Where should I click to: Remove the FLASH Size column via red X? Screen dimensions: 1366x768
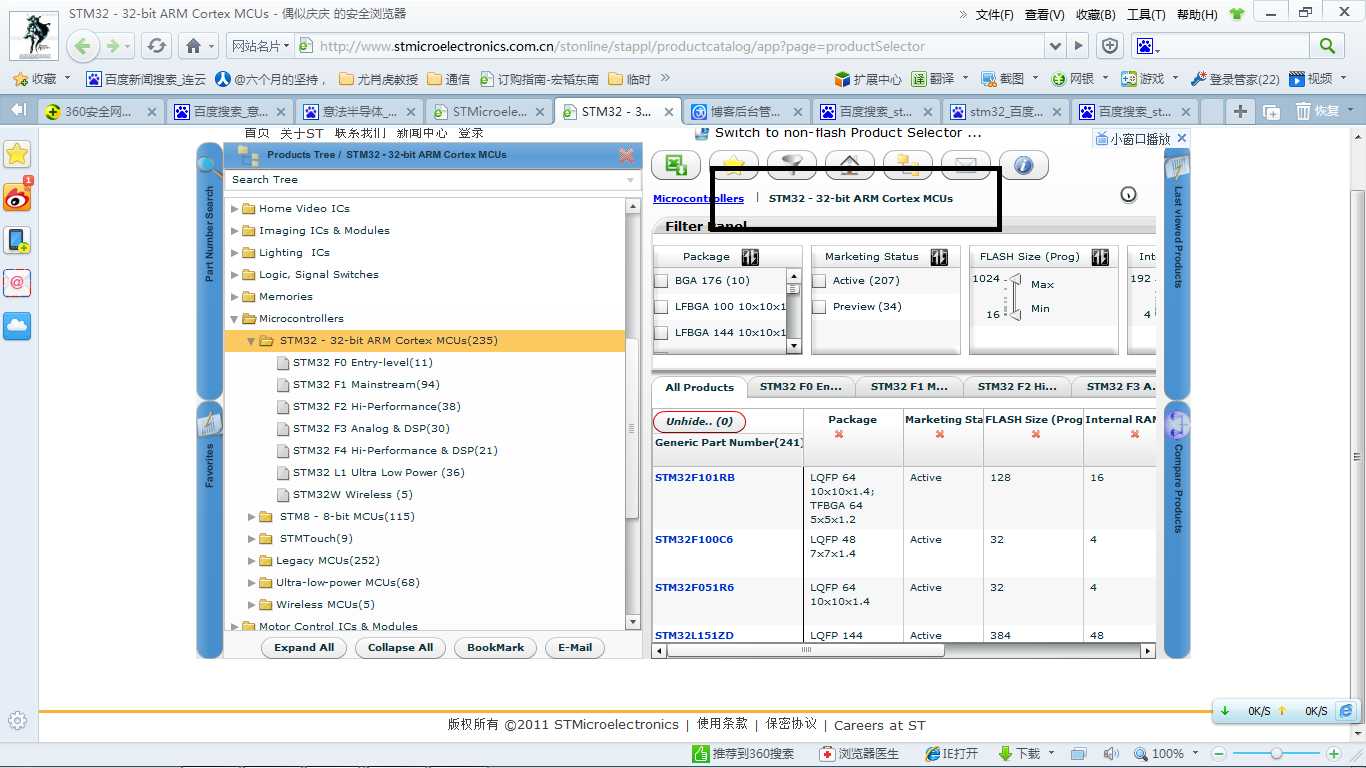point(1035,434)
